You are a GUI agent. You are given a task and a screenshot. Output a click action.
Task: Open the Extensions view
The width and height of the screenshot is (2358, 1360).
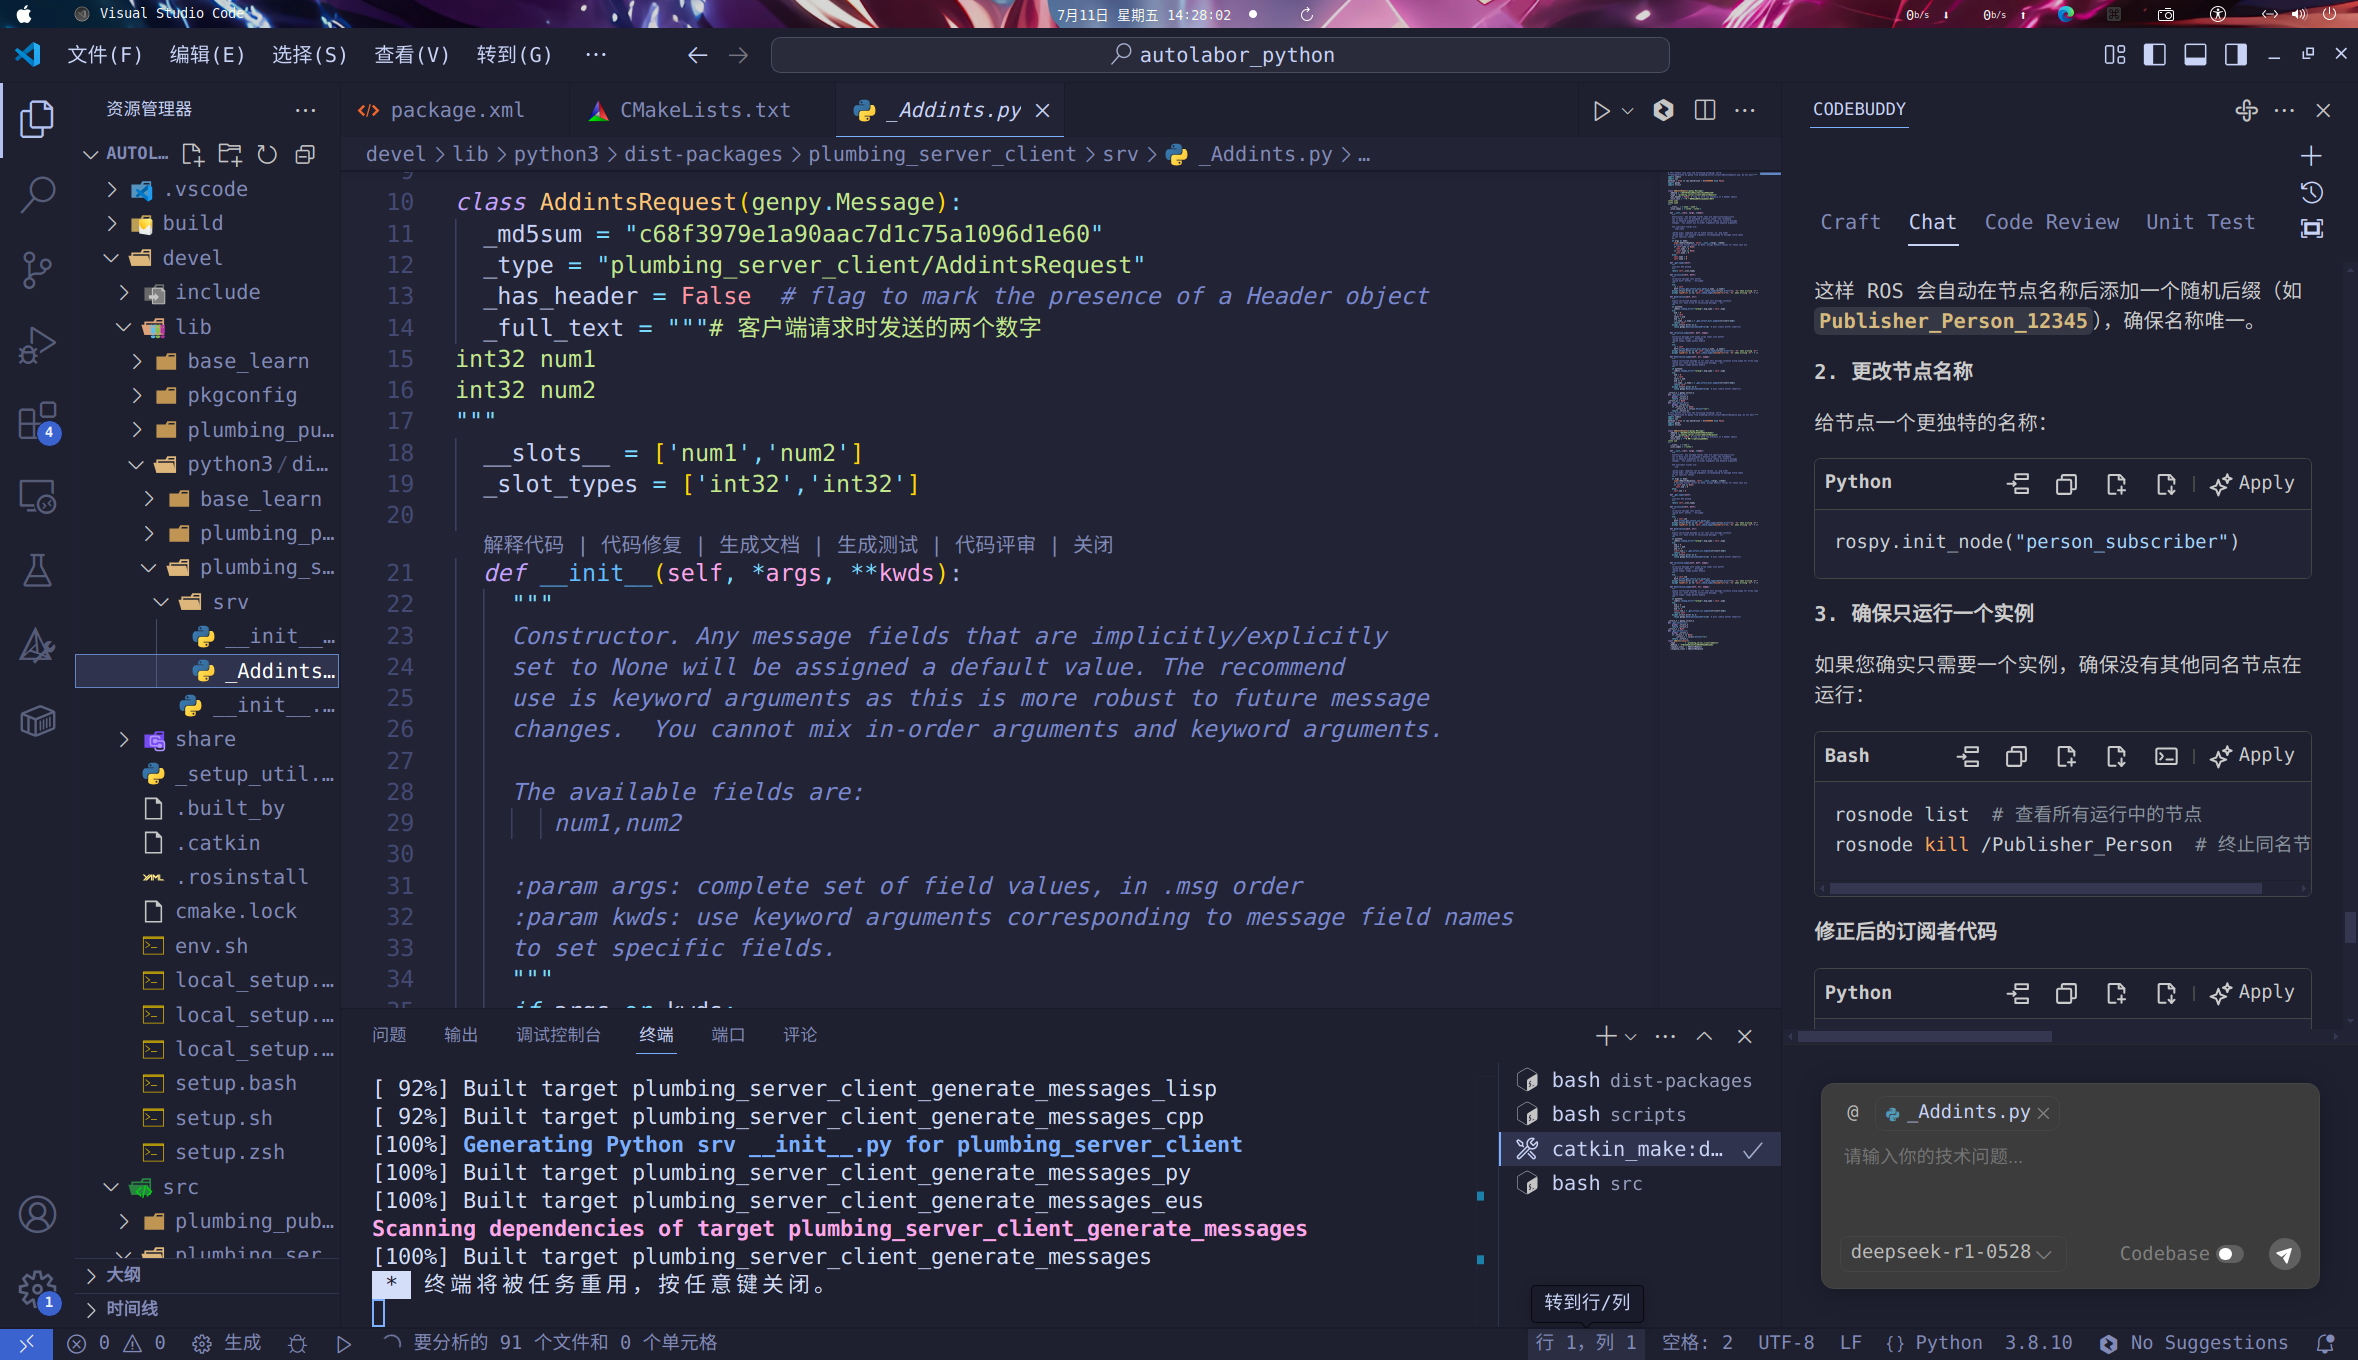click(x=37, y=421)
